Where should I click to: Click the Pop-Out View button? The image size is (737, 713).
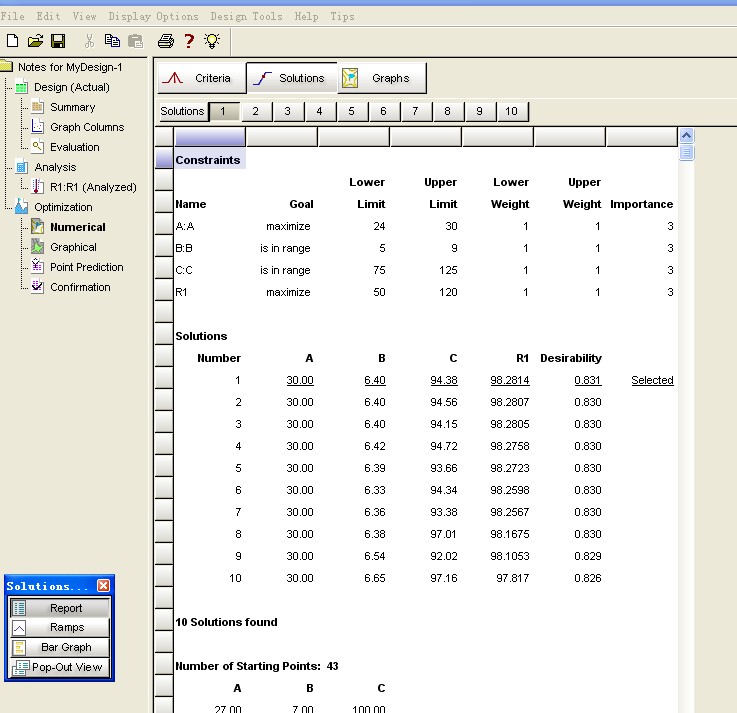(x=59, y=667)
